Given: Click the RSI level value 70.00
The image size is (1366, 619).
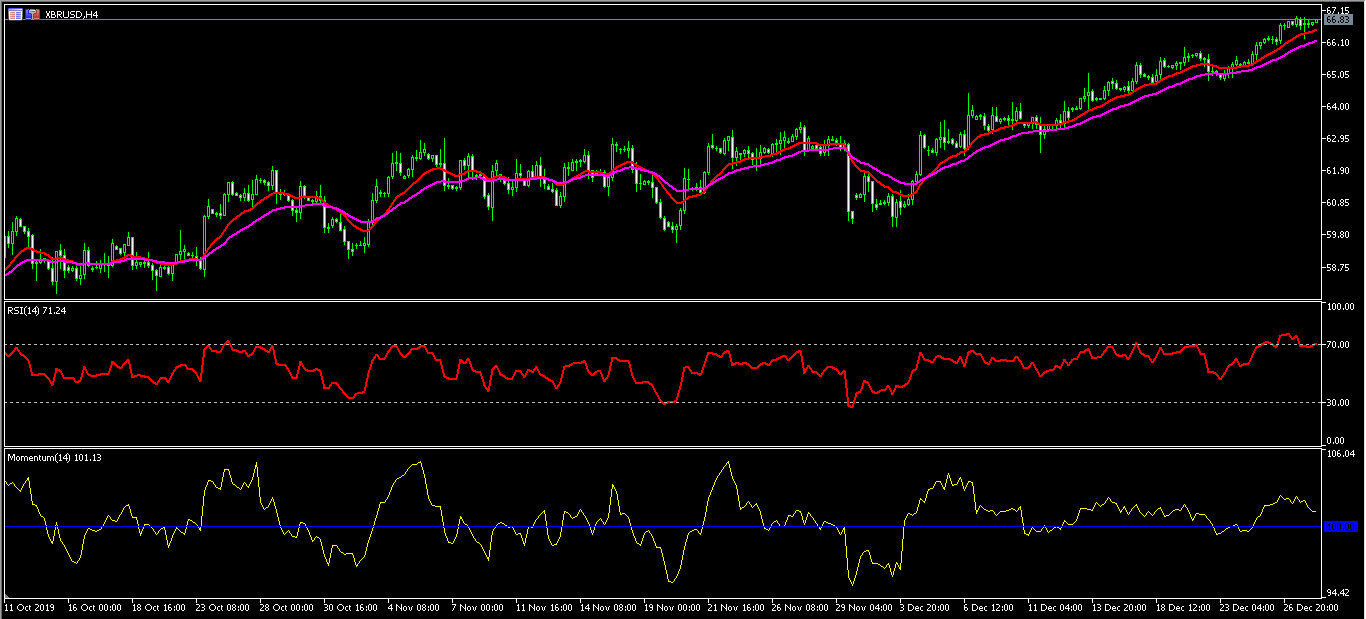Looking at the screenshot, I should (1337, 344).
